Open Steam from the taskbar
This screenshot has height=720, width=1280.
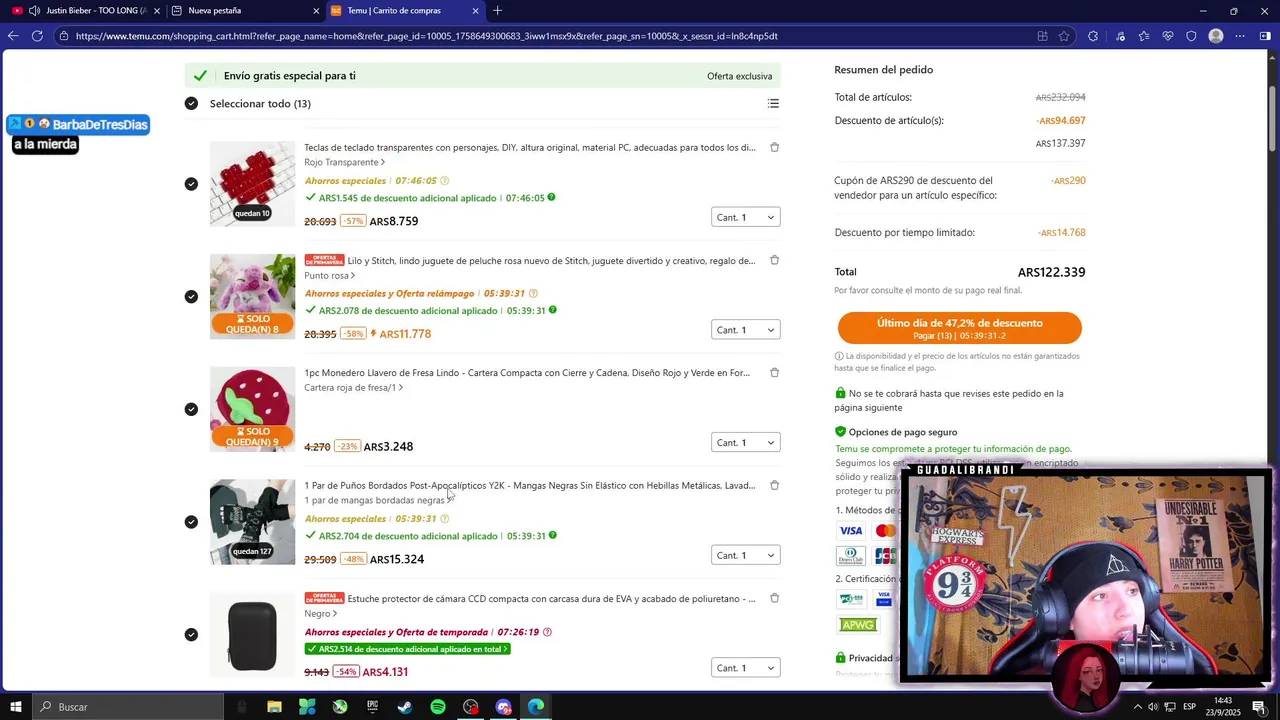(x=405, y=707)
